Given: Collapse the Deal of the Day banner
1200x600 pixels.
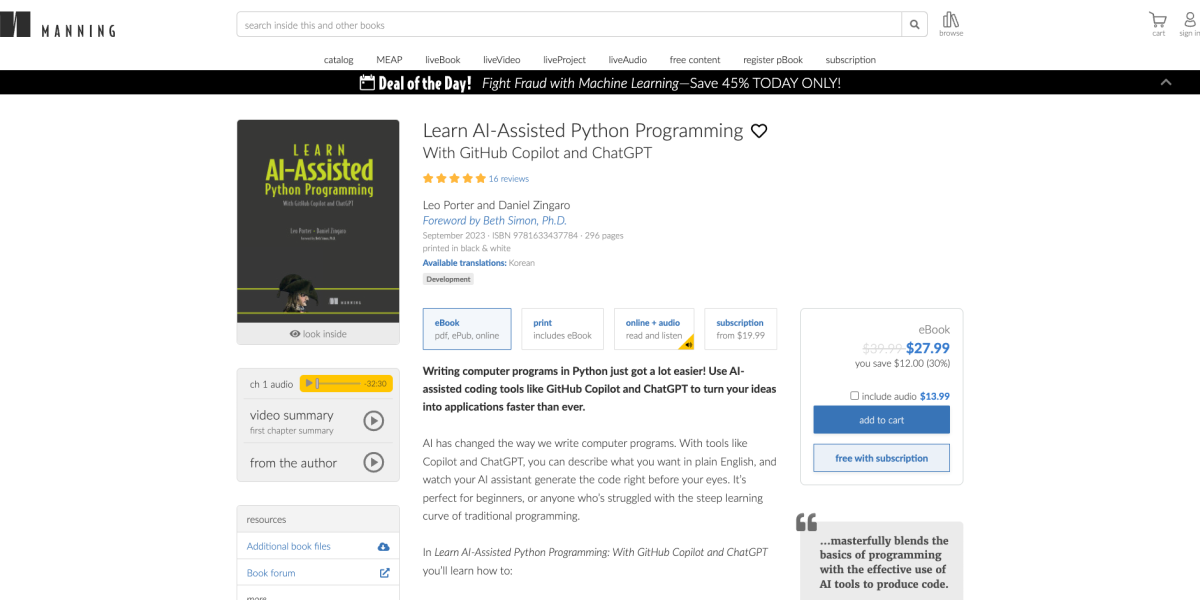Looking at the screenshot, I should tap(1165, 83).
